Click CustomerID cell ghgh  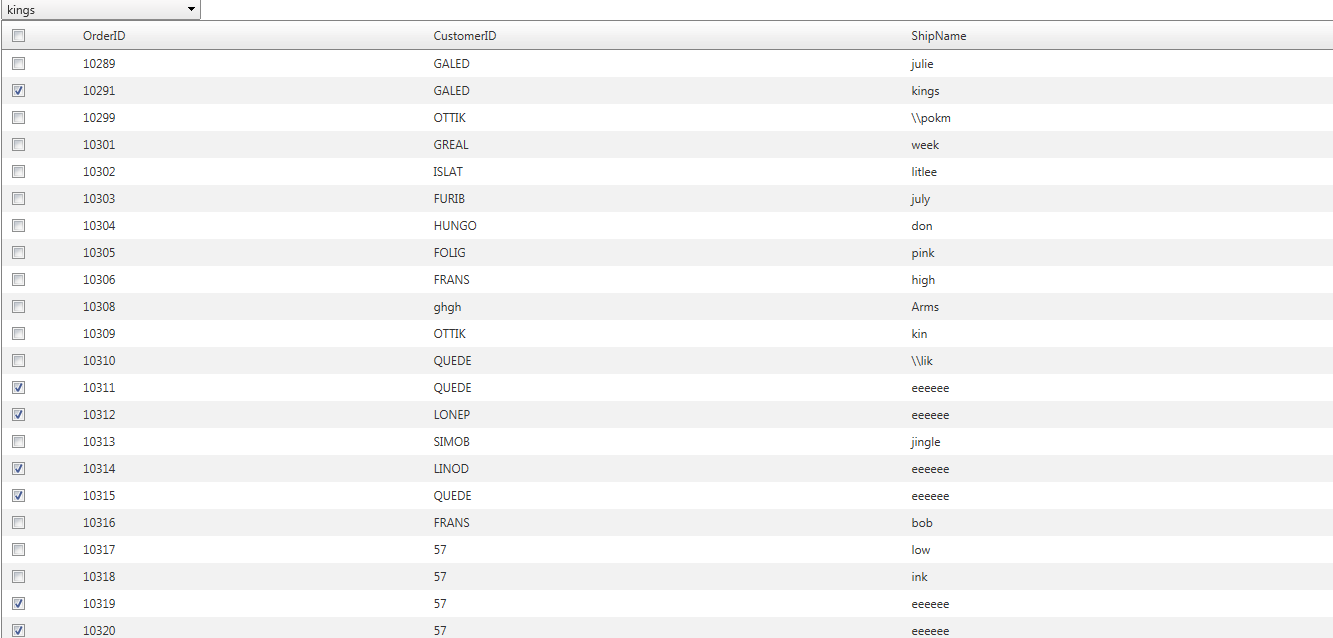click(x=447, y=307)
